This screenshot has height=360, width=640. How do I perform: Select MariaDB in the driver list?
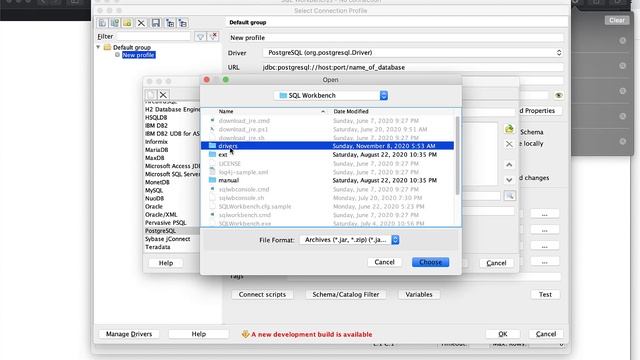tap(156, 150)
